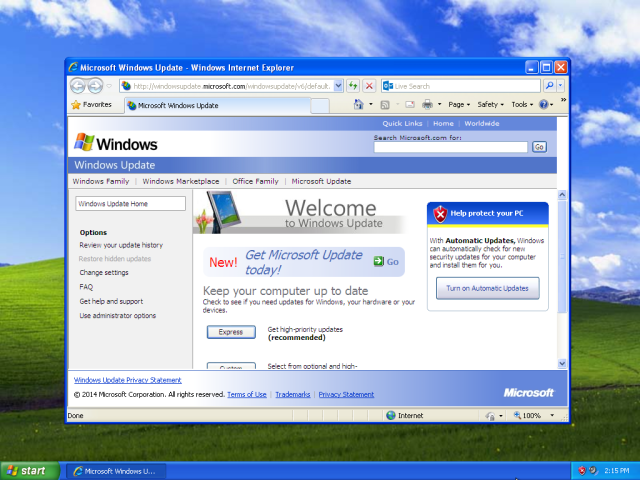Open the Page dropdown menu
Viewport: 640px width, 480px height.
[458, 104]
